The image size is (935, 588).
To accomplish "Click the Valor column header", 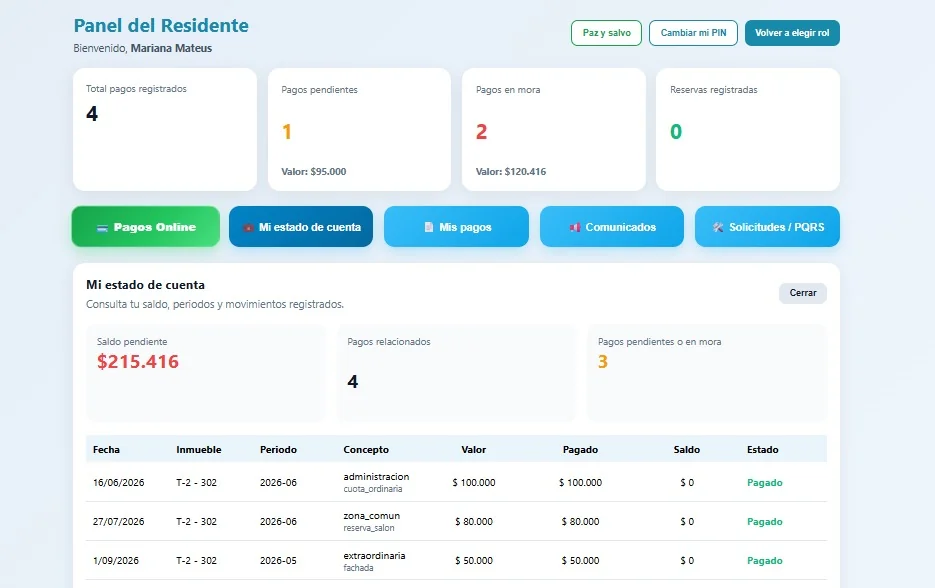I will click(473, 450).
